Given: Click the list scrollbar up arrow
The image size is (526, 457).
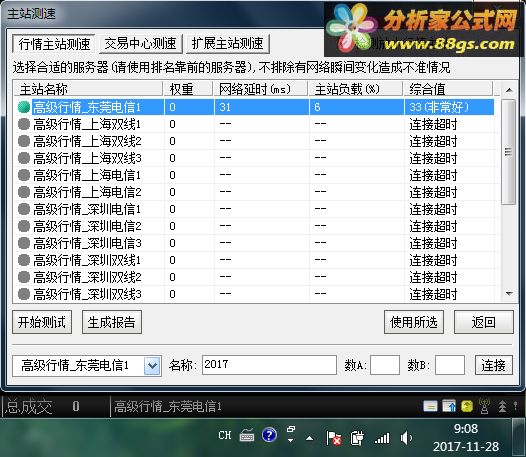Looking at the screenshot, I should click(x=509, y=90).
